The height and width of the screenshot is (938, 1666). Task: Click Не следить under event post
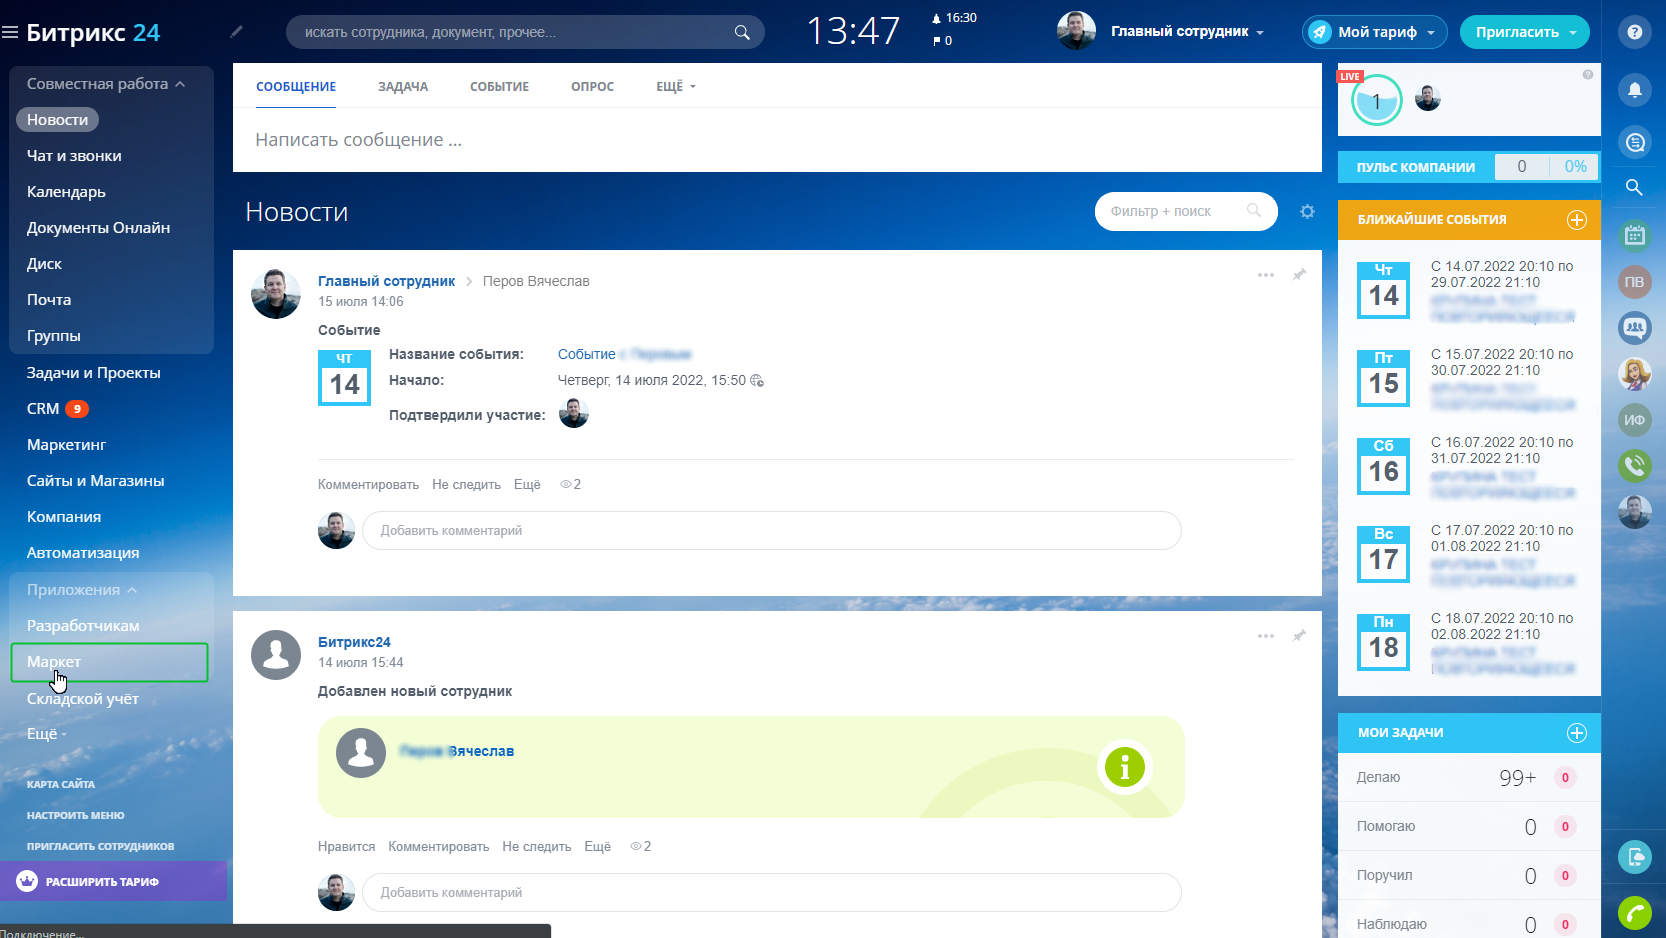466,485
